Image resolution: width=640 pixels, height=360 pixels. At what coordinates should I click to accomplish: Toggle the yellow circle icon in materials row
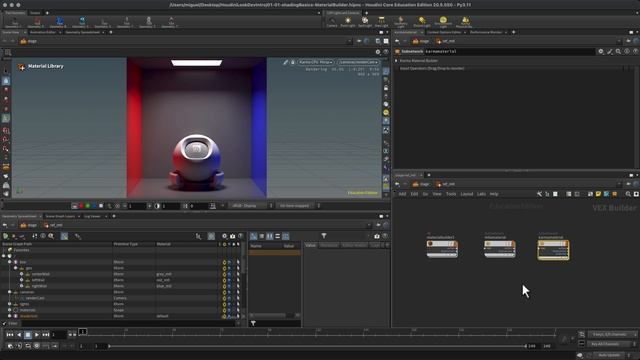click(224, 310)
